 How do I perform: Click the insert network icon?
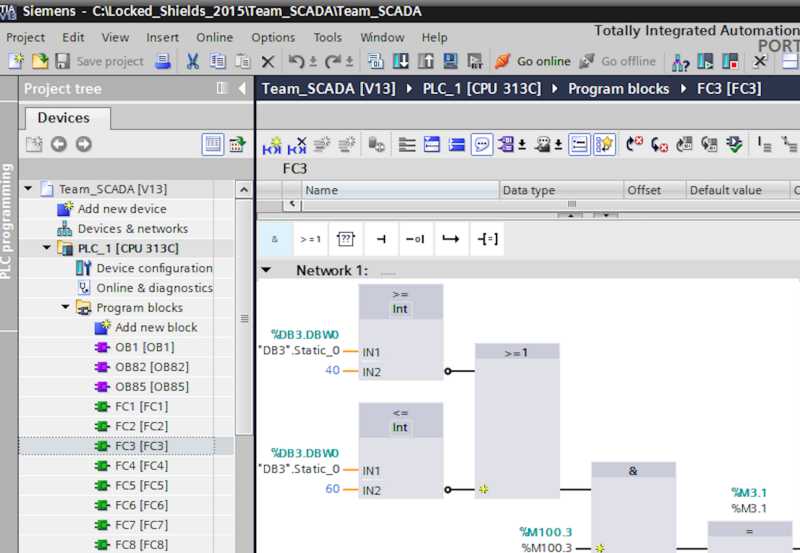click(x=272, y=145)
